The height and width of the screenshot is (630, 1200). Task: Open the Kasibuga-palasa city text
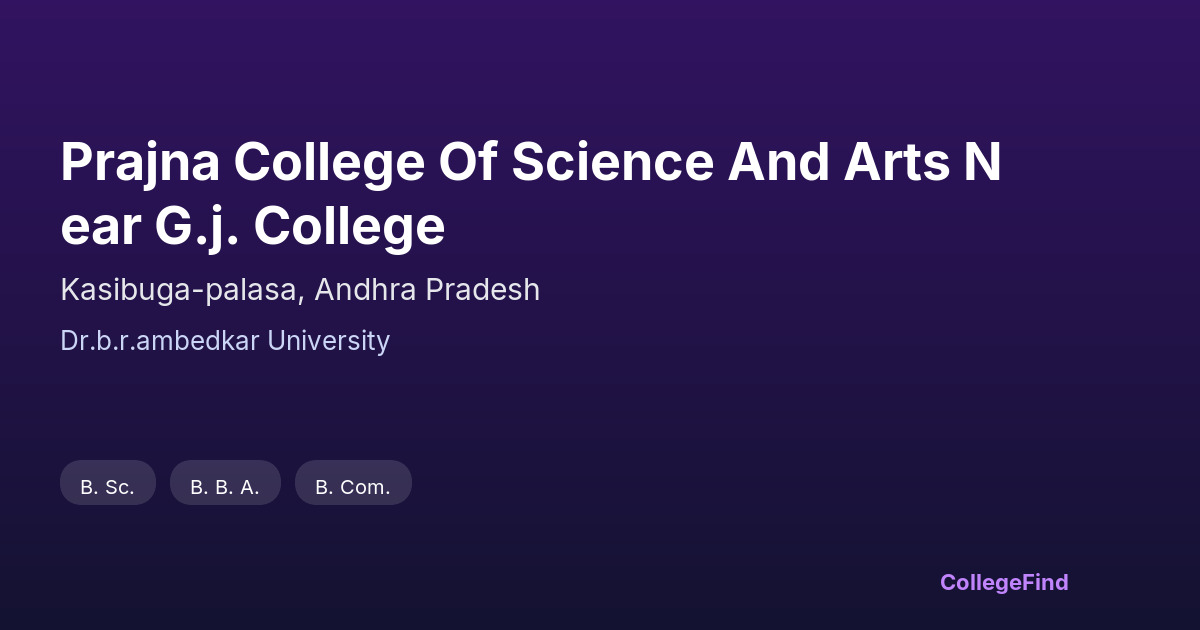click(181, 290)
